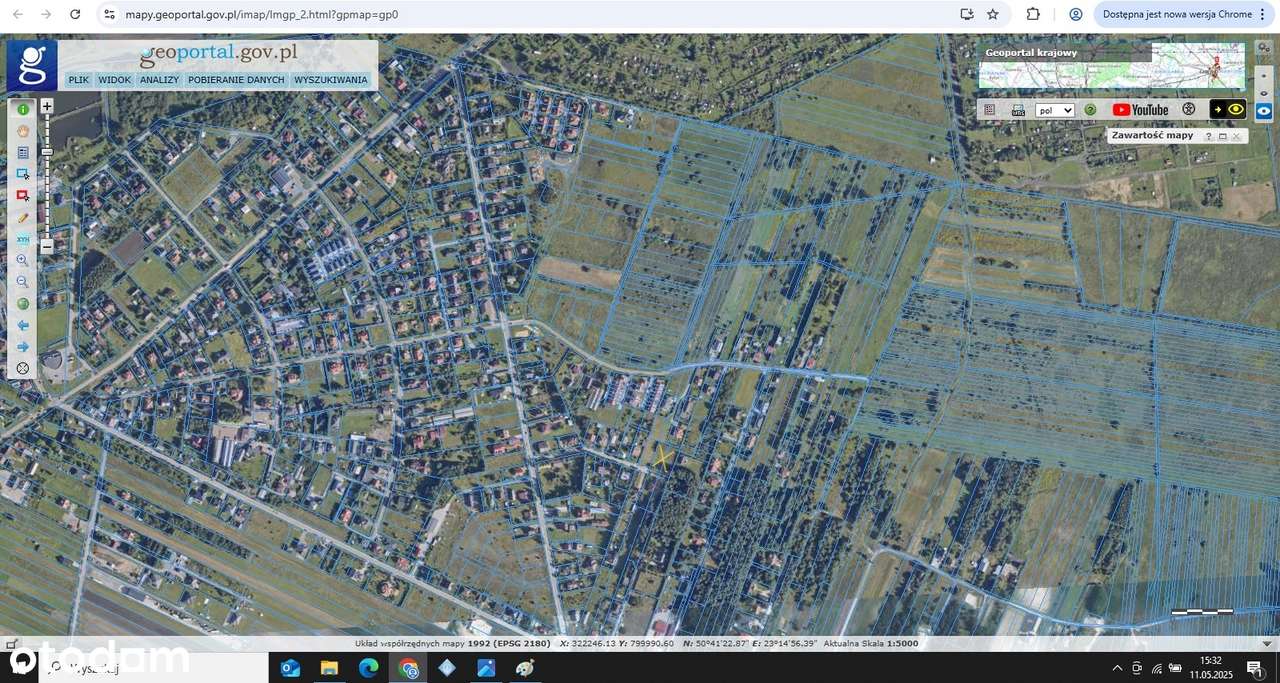Open map settings gears icon top-right
The image size is (1280, 683).
tap(1264, 46)
